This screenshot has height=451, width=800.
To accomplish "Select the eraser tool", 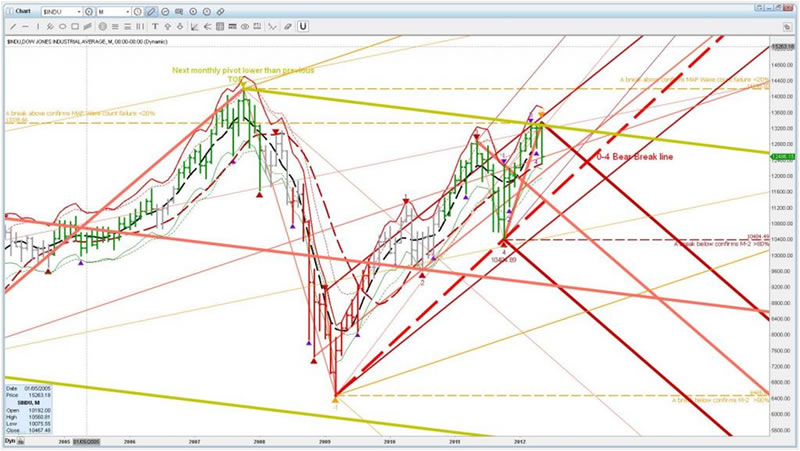I will coord(287,27).
